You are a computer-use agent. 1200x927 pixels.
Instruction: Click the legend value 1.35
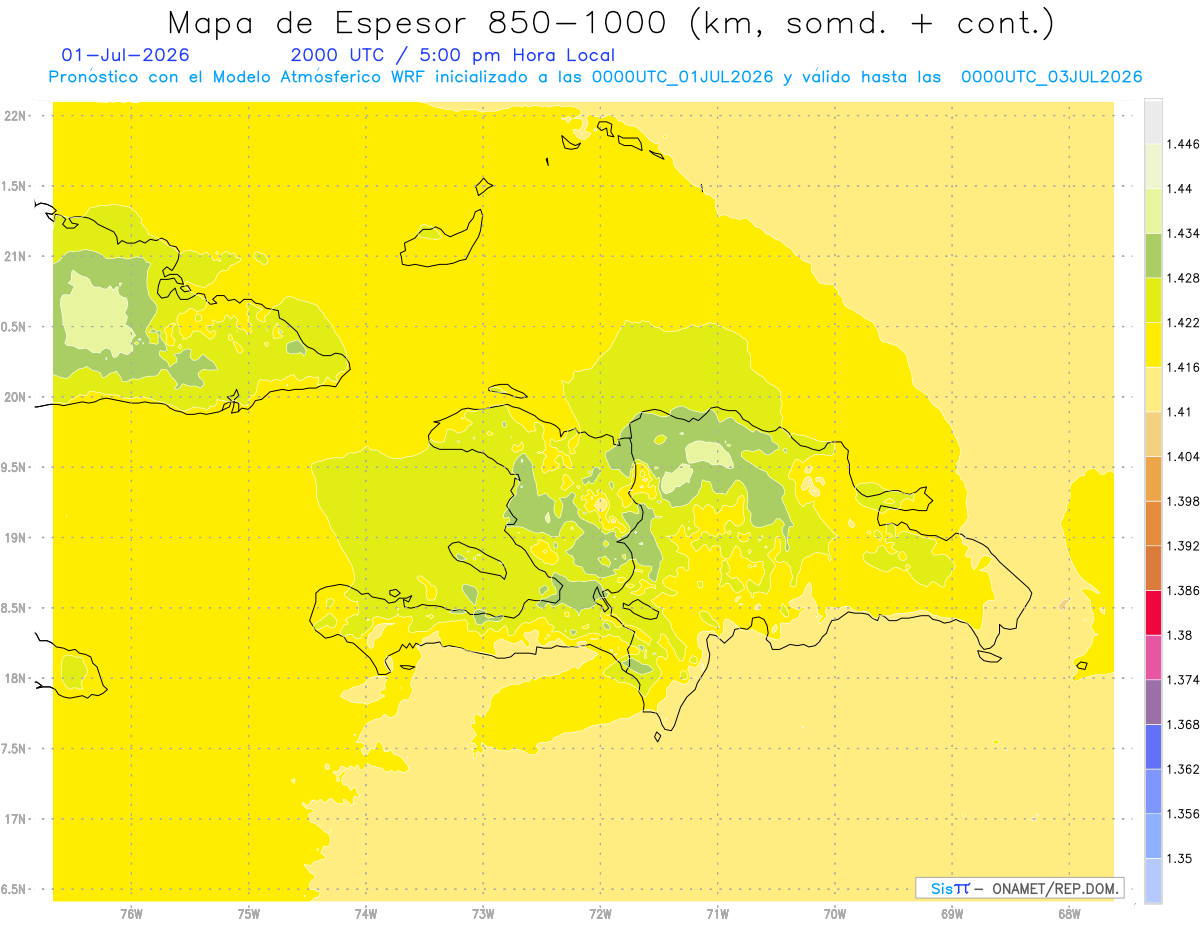(x=1180, y=858)
